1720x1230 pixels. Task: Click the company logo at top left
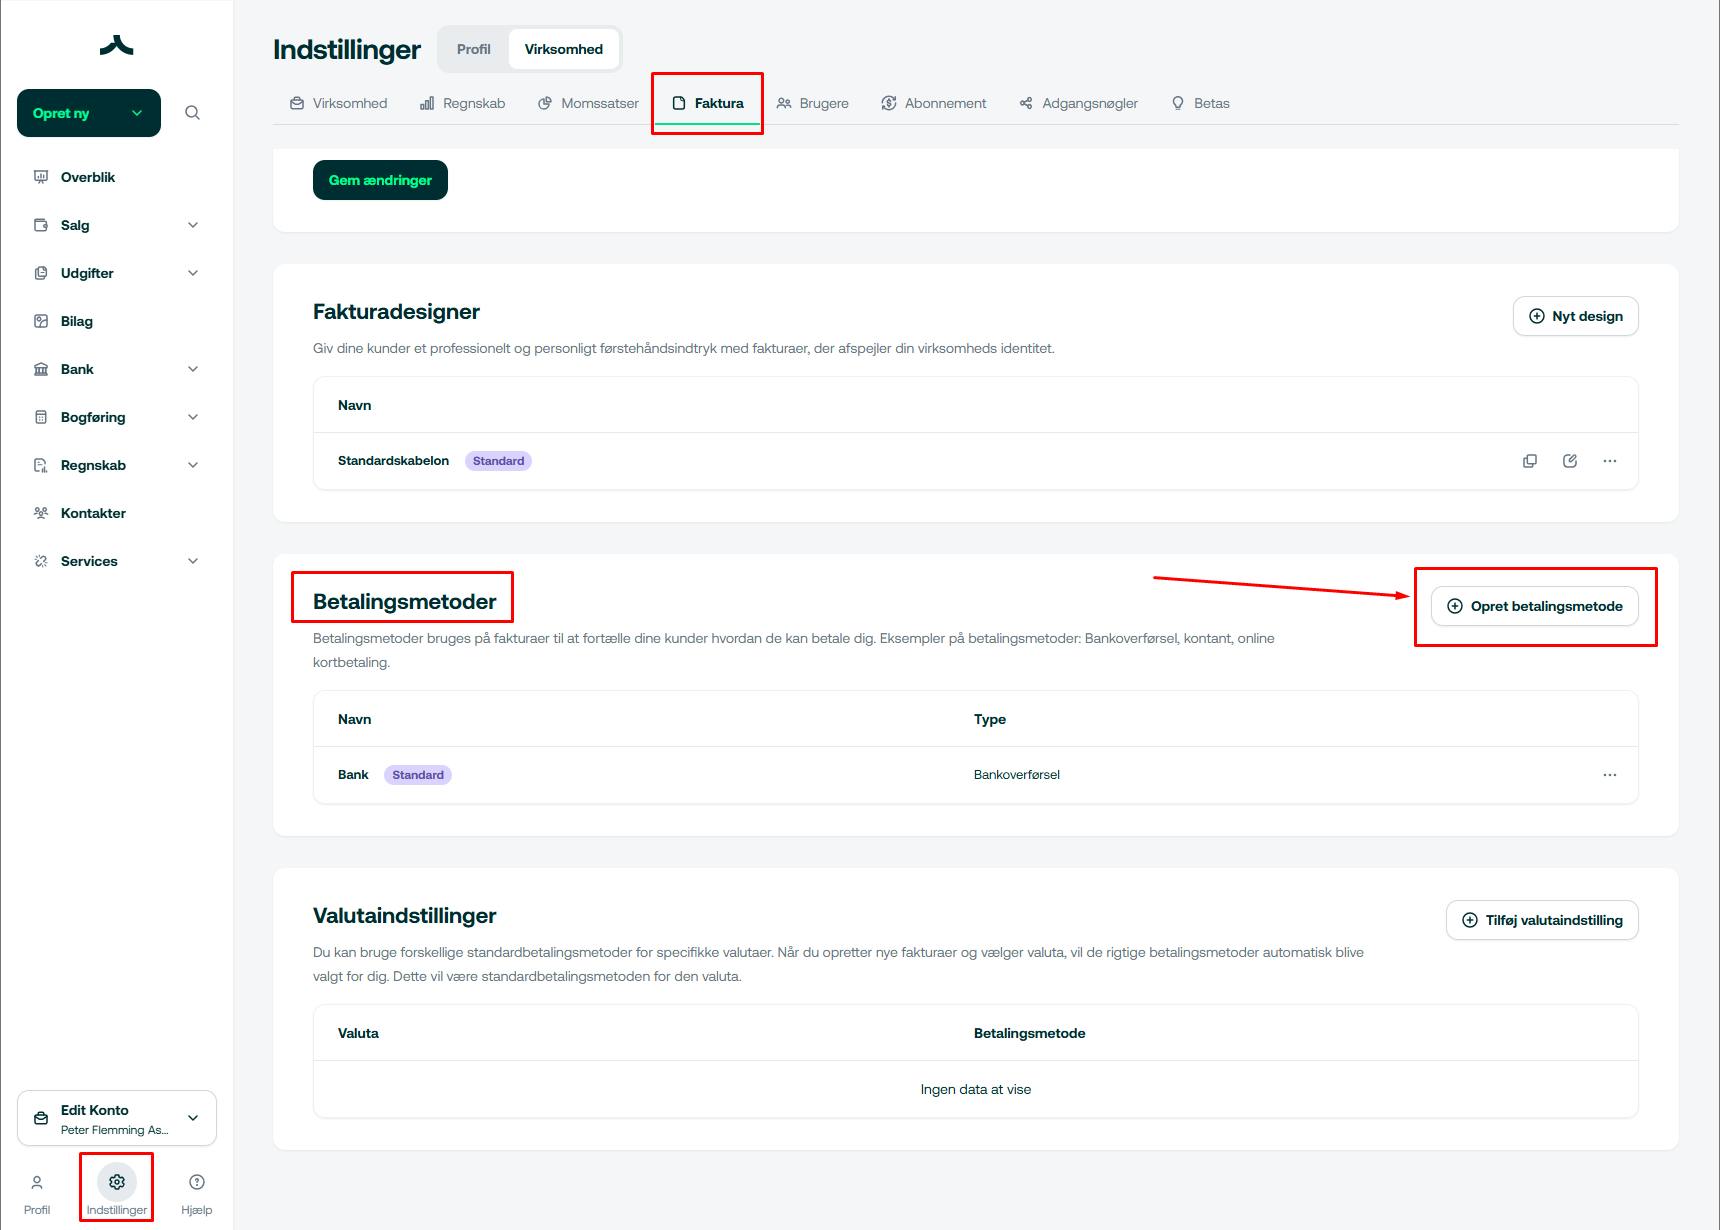click(x=117, y=45)
